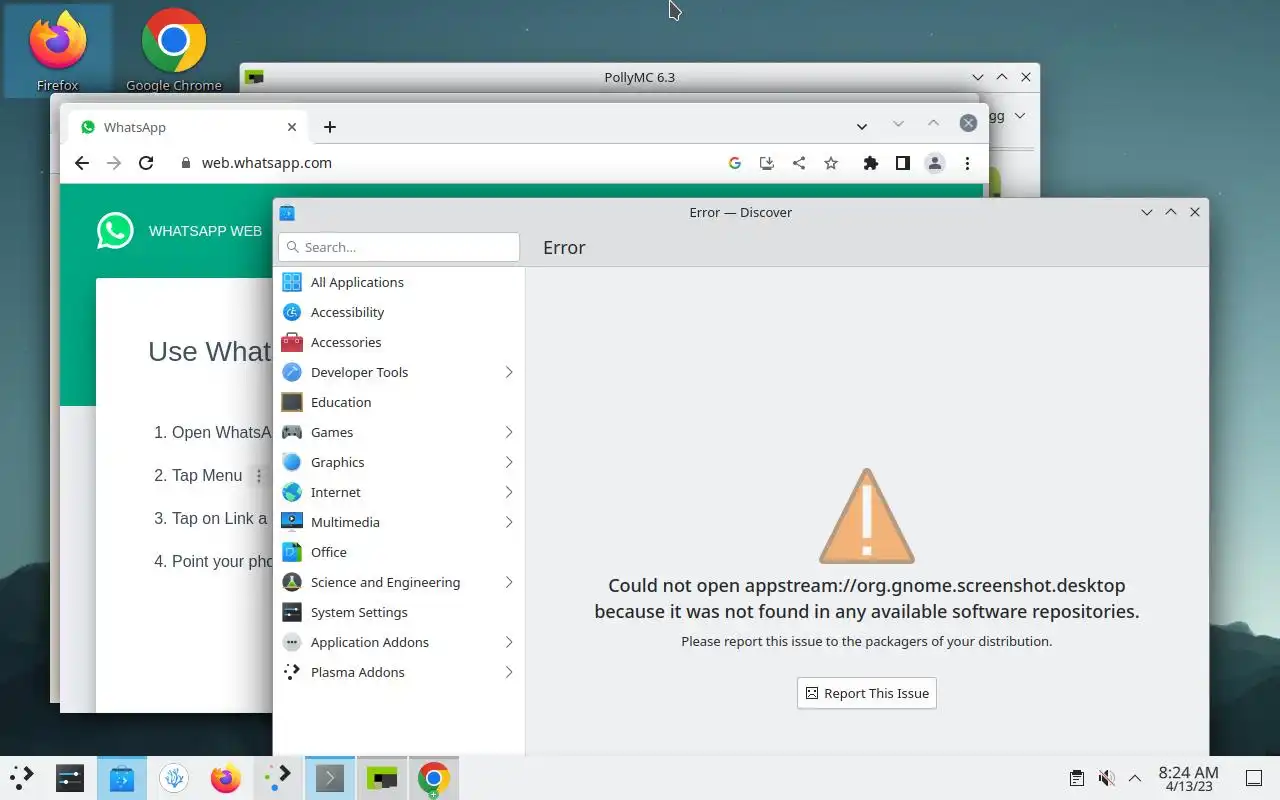Select the Accessories category label

(x=346, y=342)
